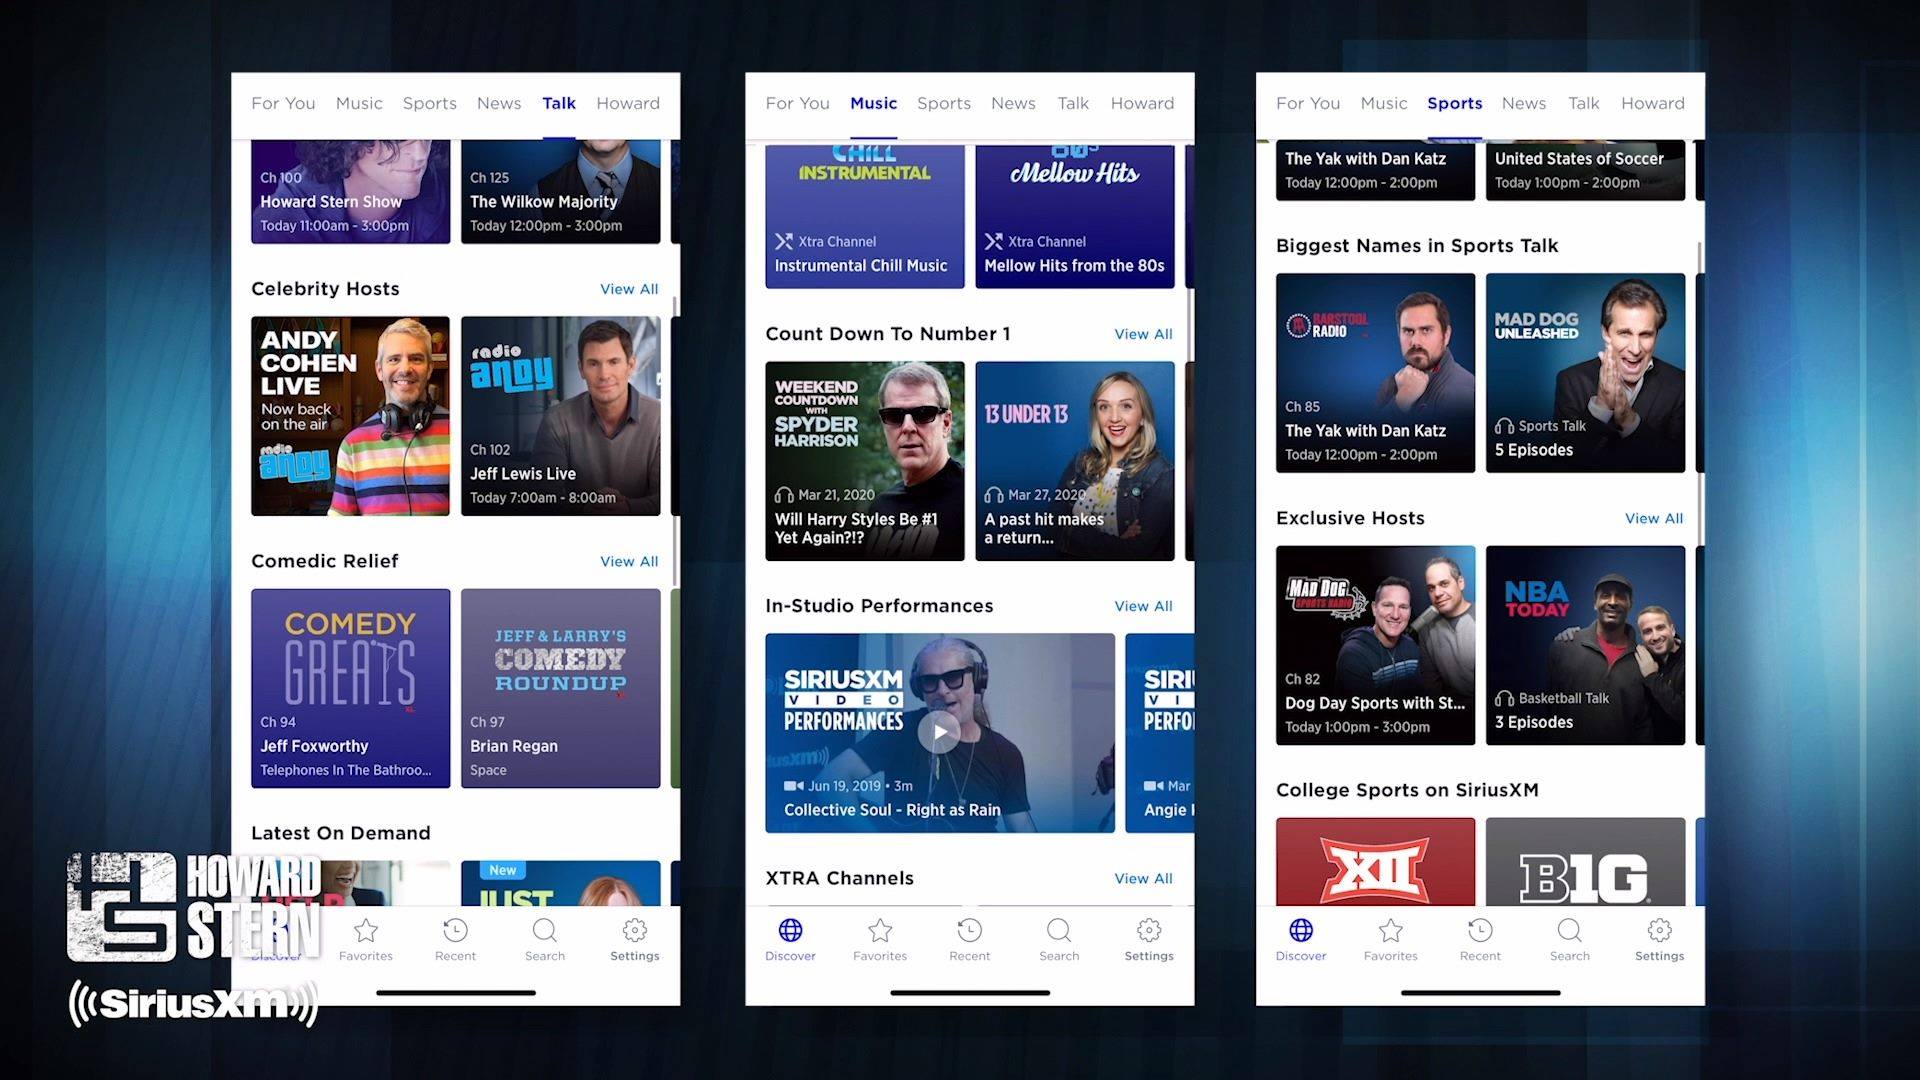Switch to Music tab on the Talk screen
The image size is (1920, 1080).
359,103
